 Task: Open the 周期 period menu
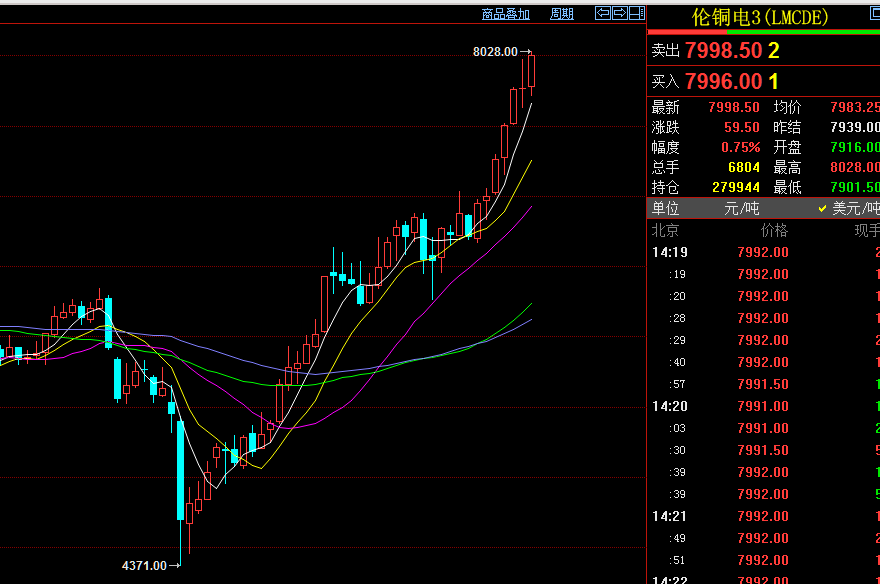coord(562,13)
